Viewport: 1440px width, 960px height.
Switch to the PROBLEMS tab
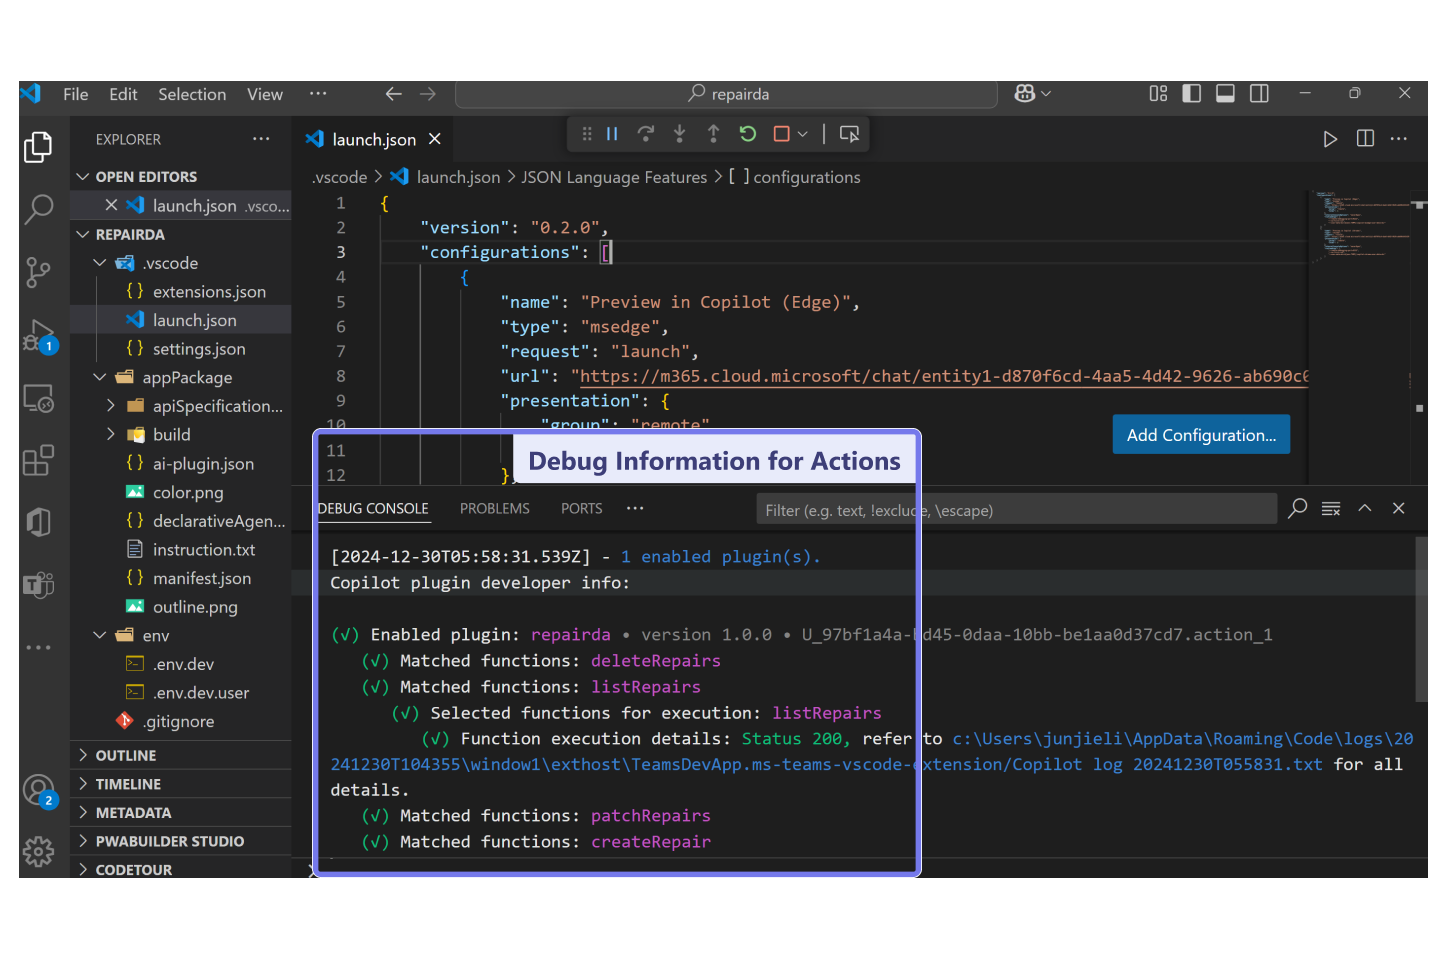495,509
